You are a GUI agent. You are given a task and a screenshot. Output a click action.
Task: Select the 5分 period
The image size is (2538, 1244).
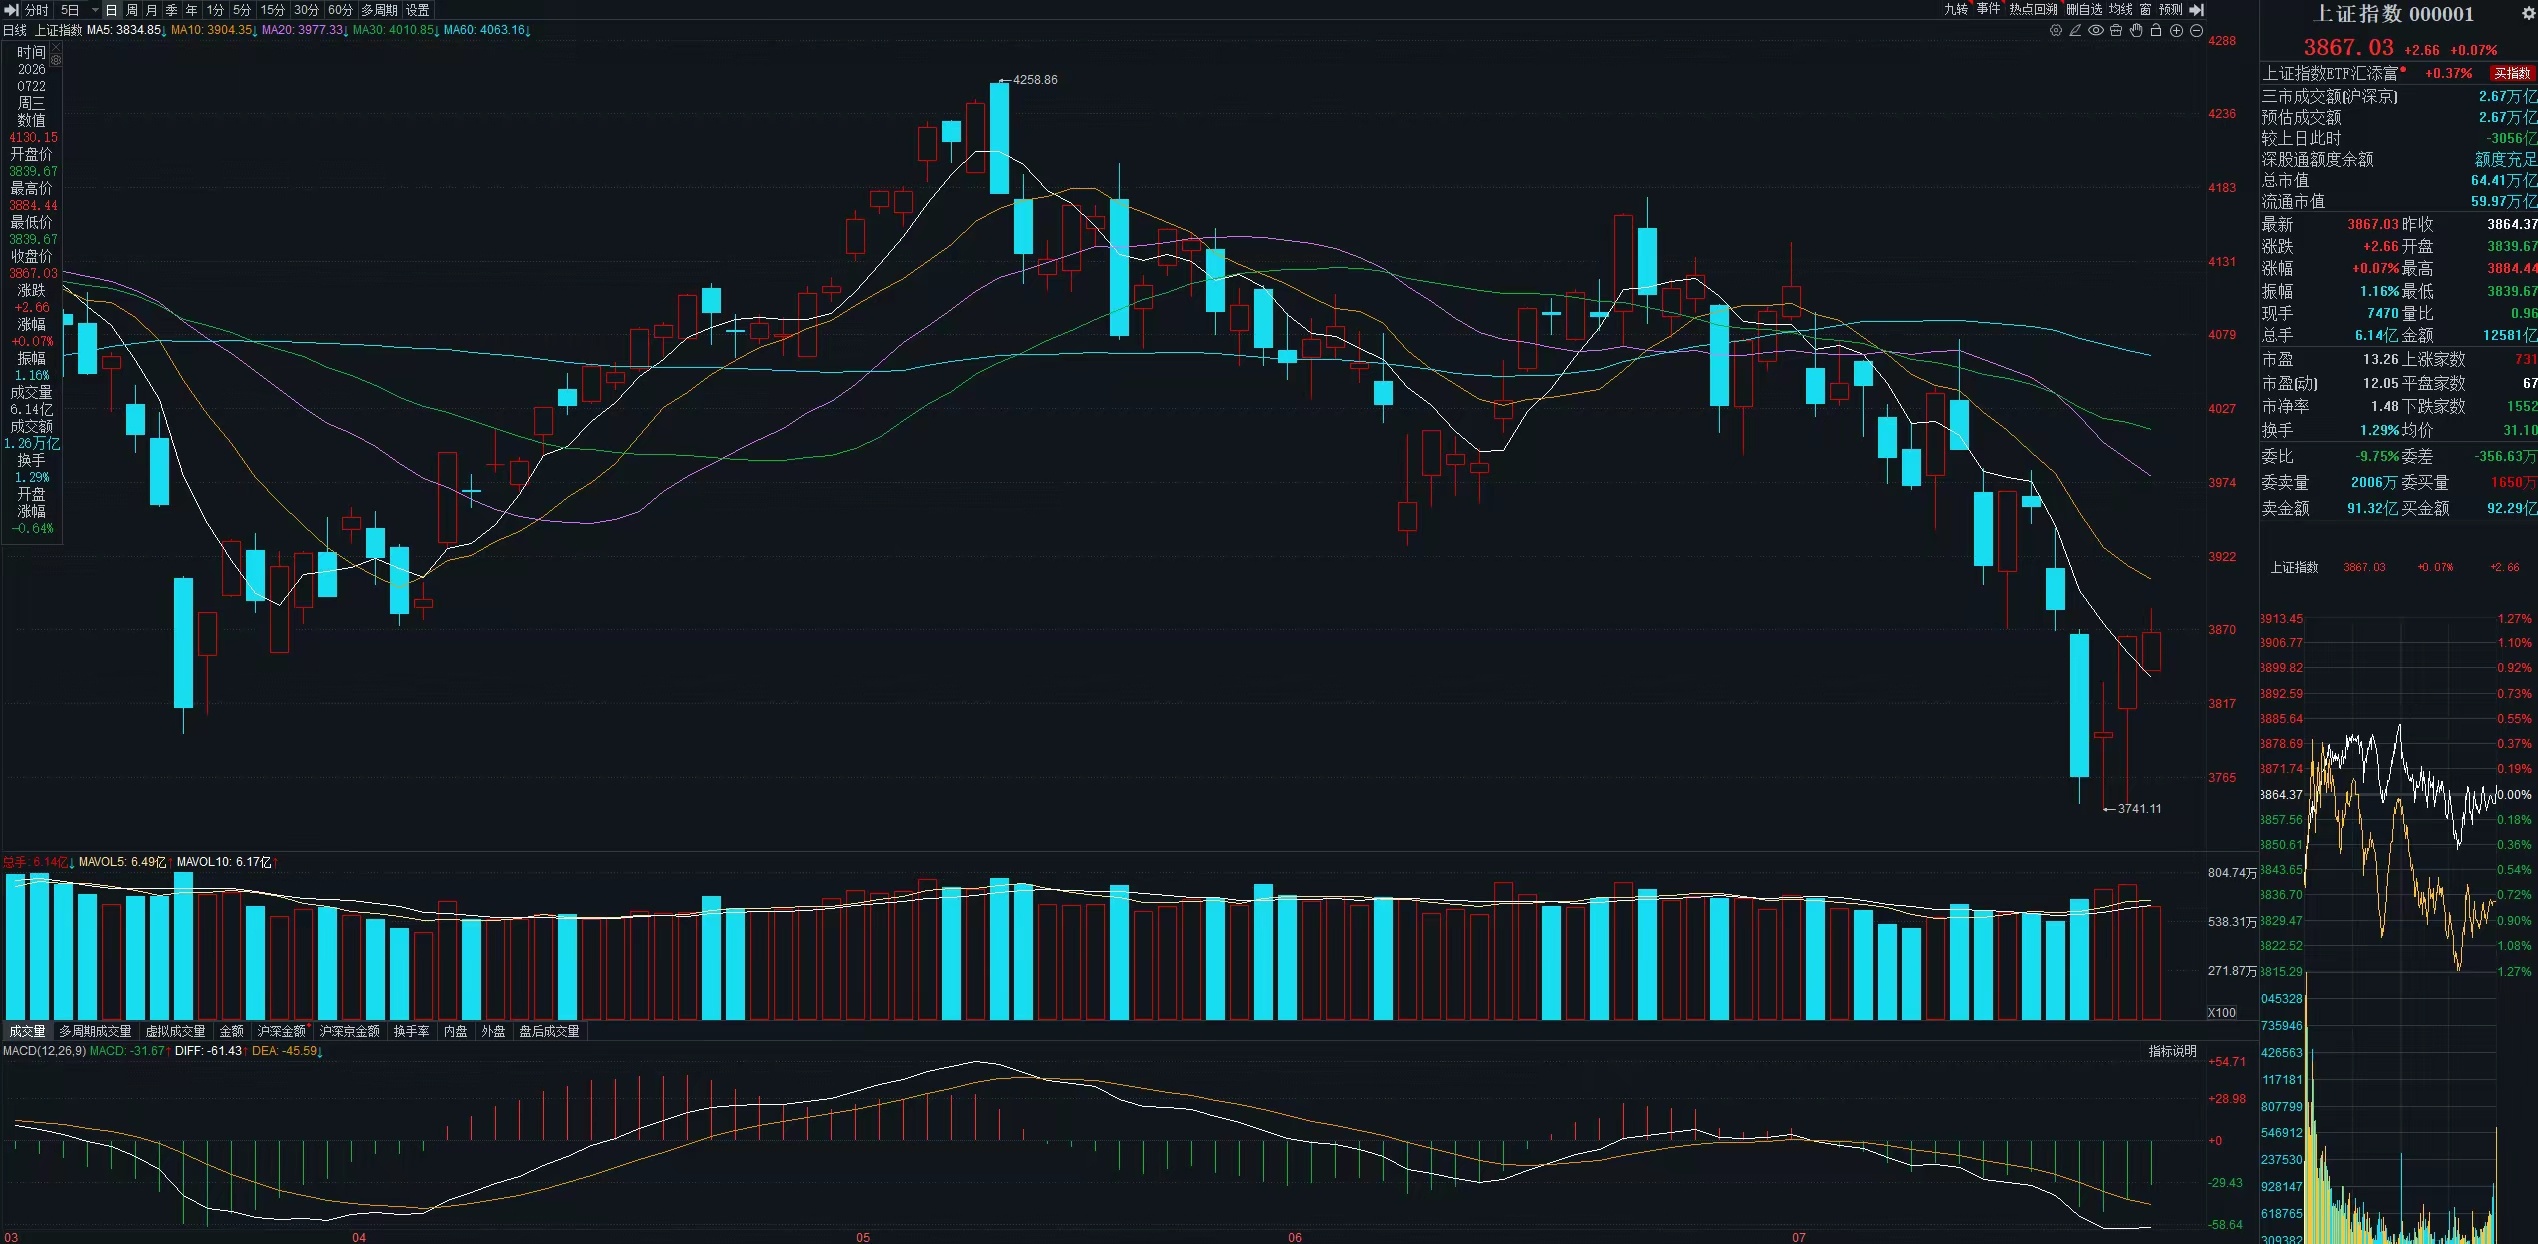point(242,10)
